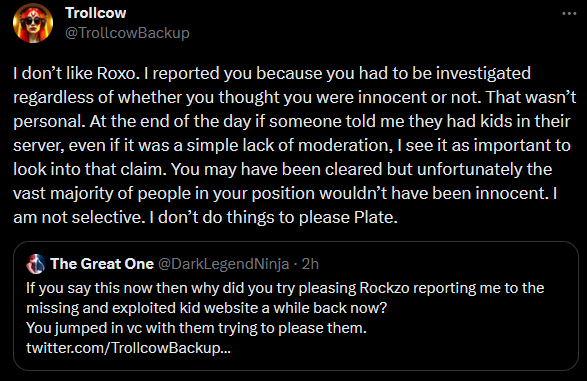
Task: Click the line starting "look into that claim"
Action: coord(283,169)
